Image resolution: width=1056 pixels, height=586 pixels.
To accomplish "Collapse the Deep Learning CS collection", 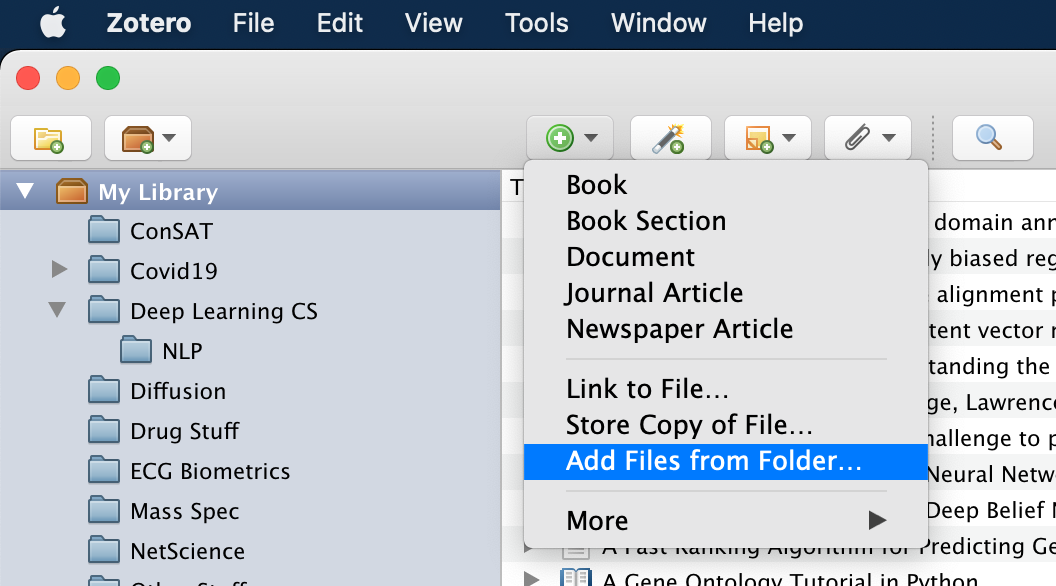I will click(x=58, y=310).
